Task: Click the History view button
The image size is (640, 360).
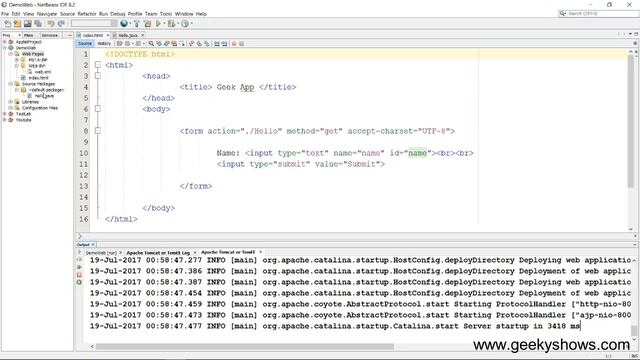Action: (x=104, y=44)
